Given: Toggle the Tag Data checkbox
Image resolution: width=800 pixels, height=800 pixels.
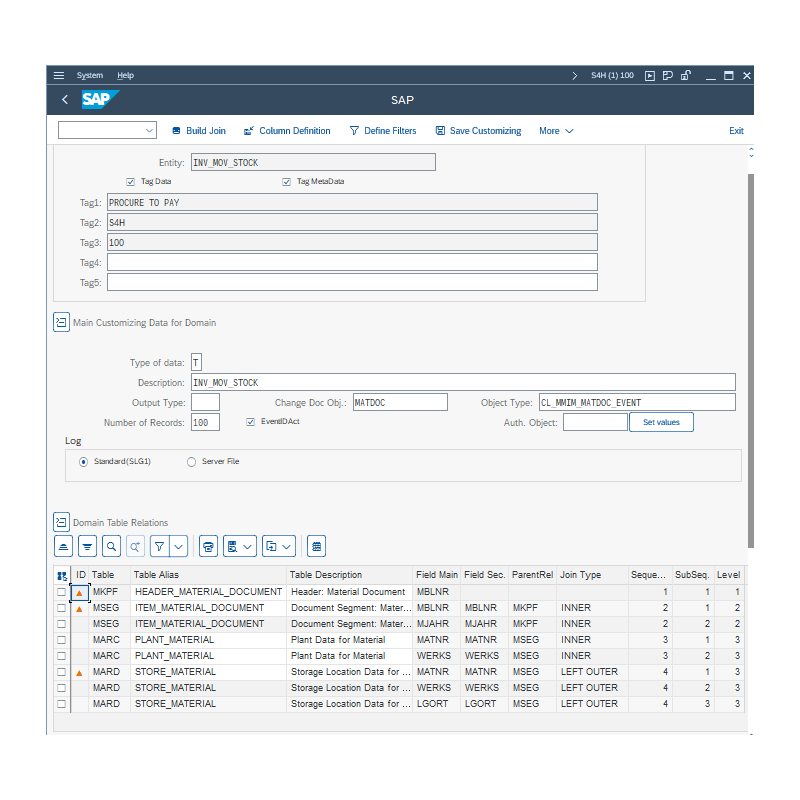Looking at the screenshot, I should 131,182.
